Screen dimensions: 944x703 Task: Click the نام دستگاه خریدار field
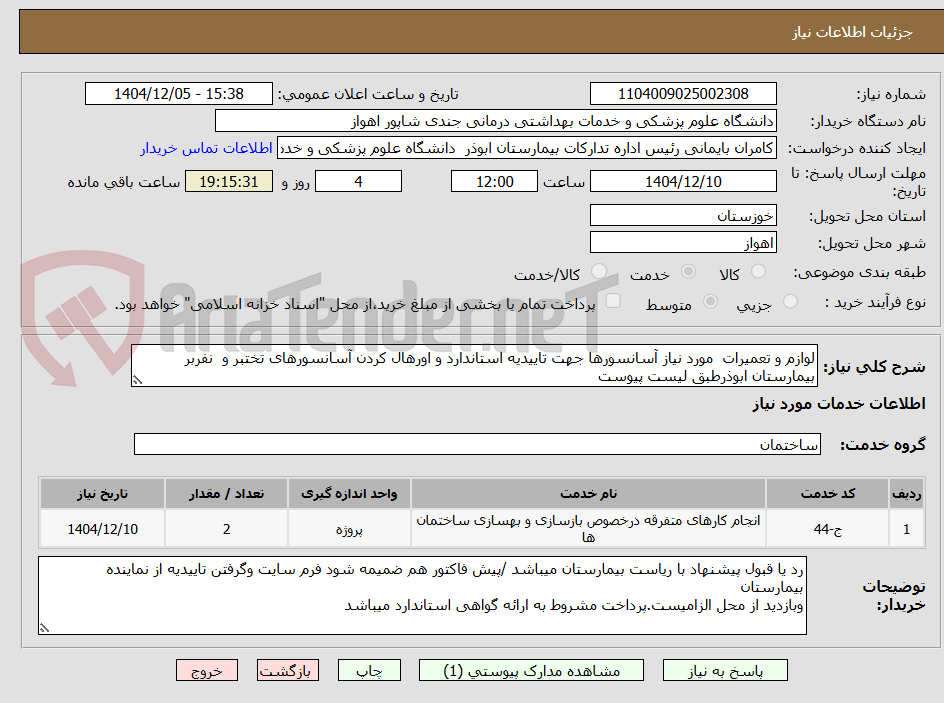495,121
